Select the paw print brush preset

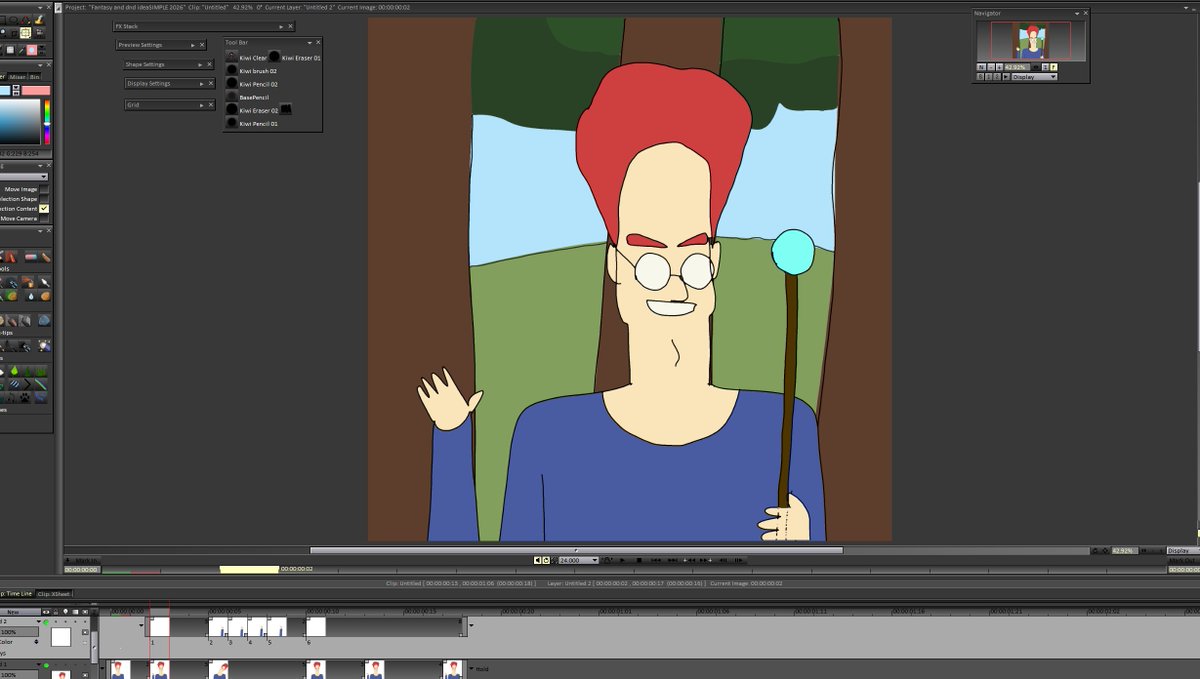click(25, 397)
